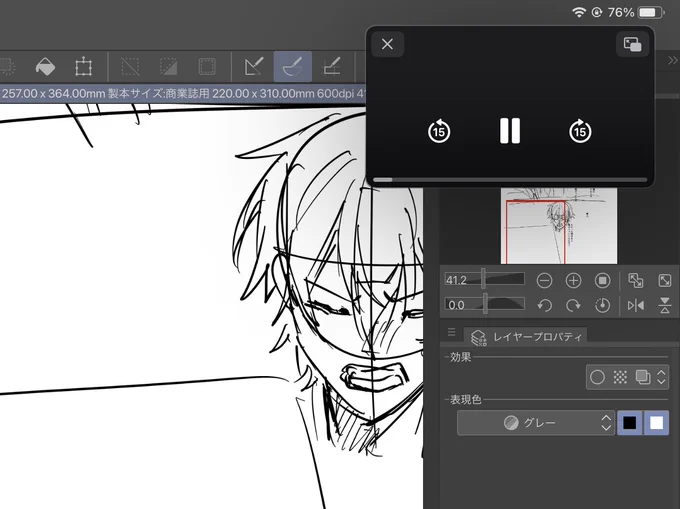Open the グレー expression color dropdown
The image size is (680, 509).
point(536,423)
